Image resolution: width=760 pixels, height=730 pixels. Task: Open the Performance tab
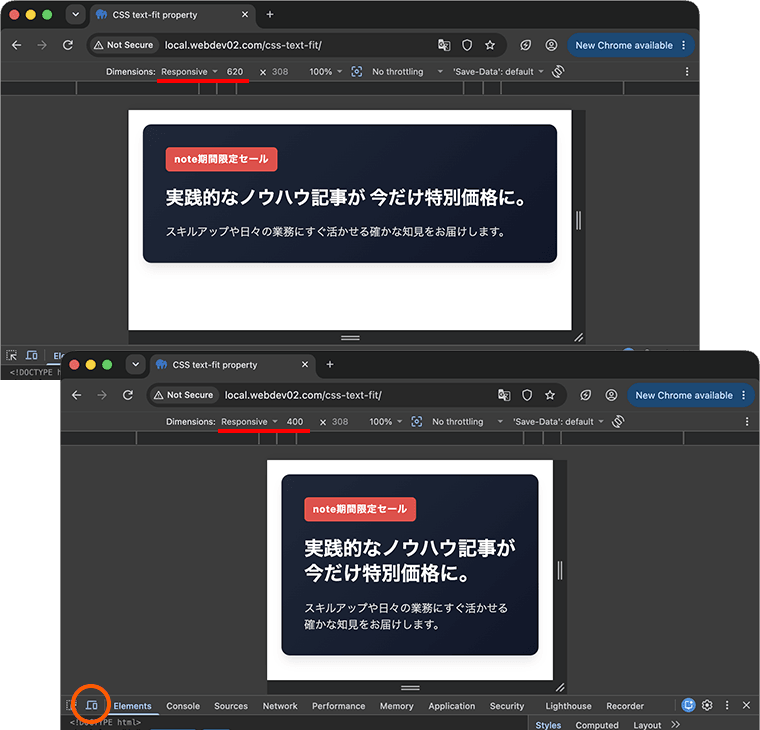[338, 706]
